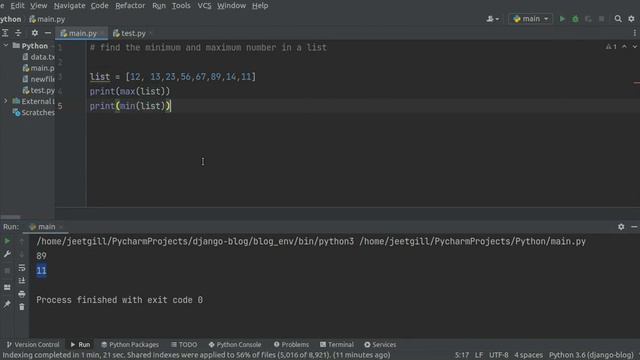Open Run tool window button
The width and height of the screenshot is (640, 360).
click(80, 344)
